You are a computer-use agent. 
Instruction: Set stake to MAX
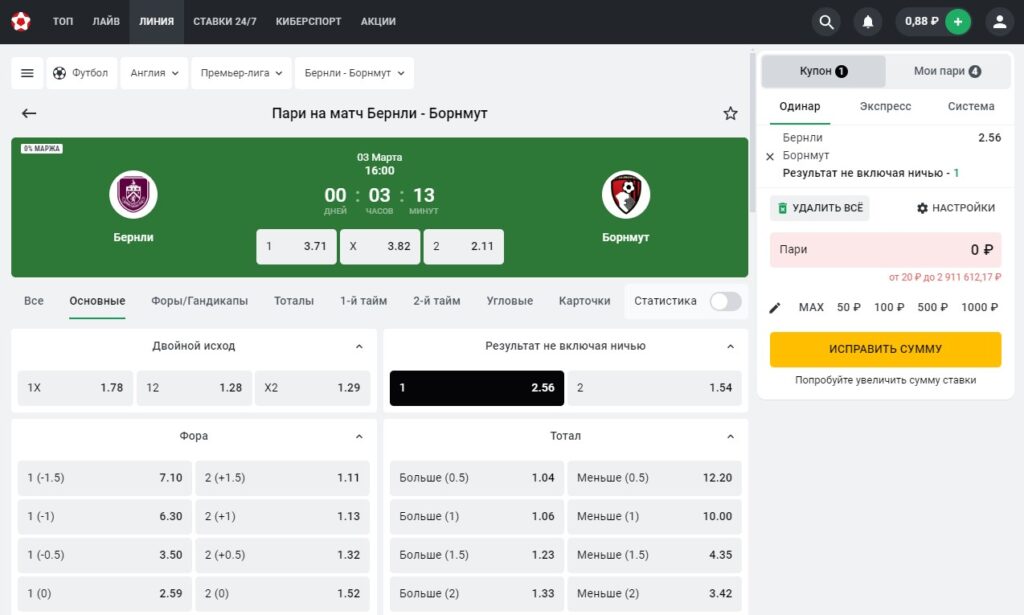[x=811, y=308]
